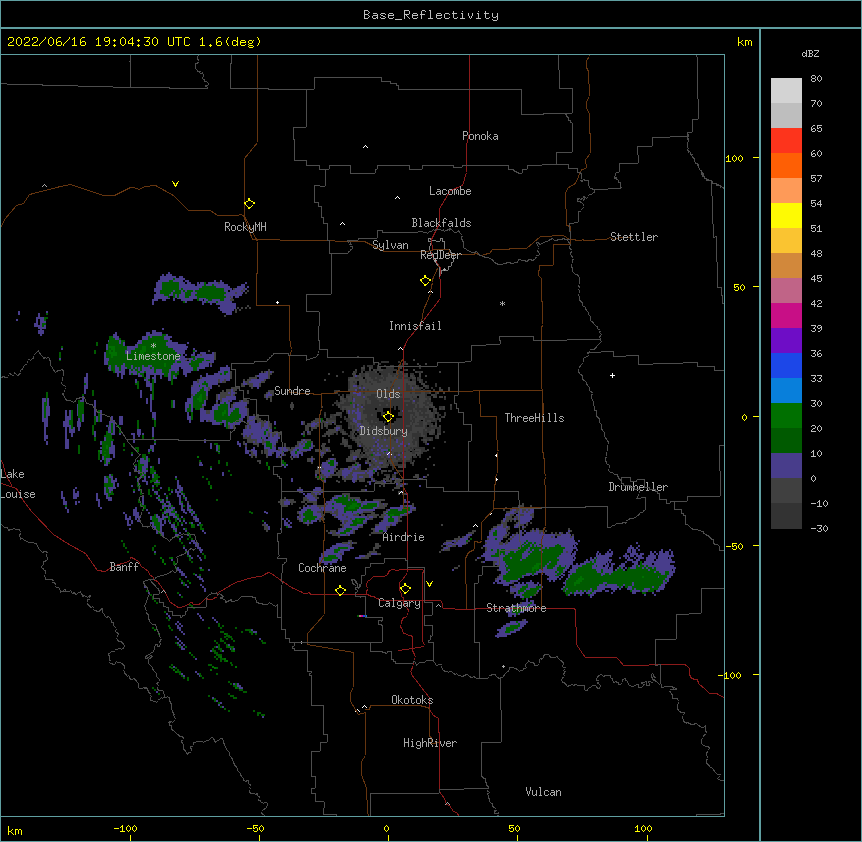862x842 pixels.
Task: Click the HighRiver label
Action: click(430, 743)
